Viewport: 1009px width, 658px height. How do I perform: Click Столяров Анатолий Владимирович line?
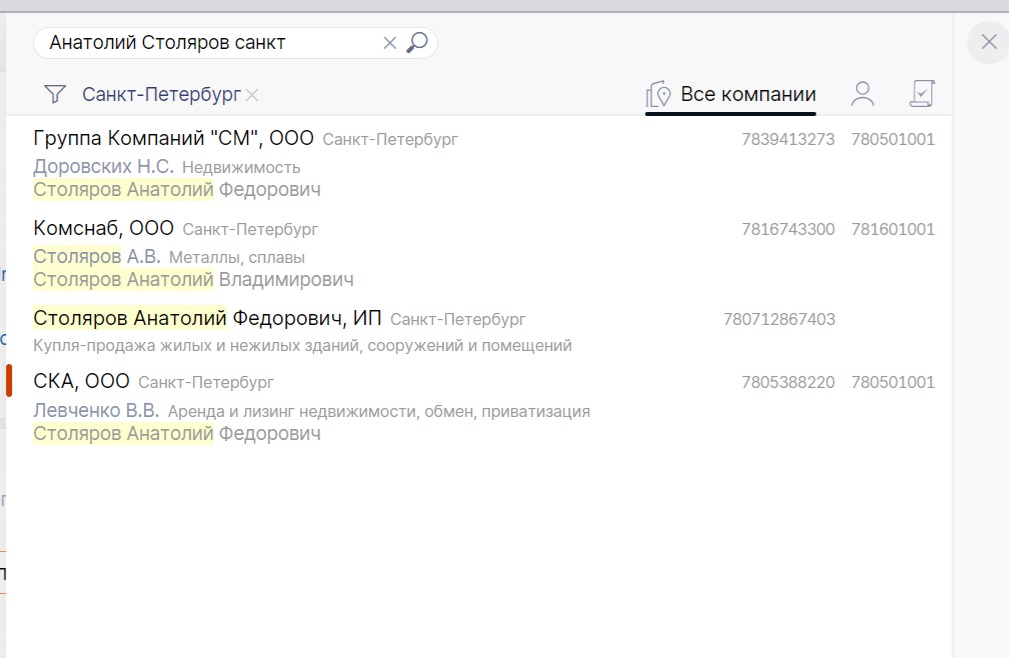point(193,280)
